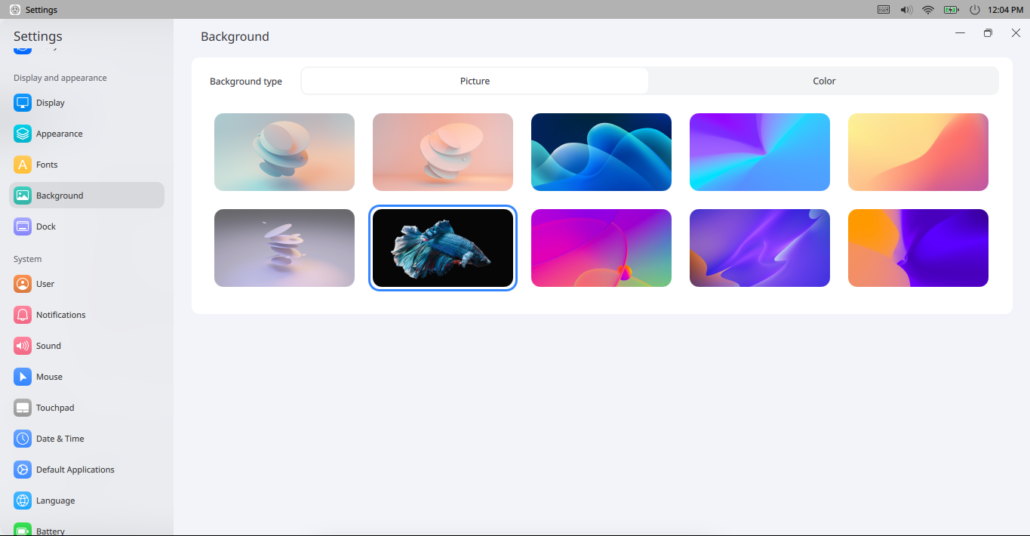Click the Default Applications label
This screenshot has height=536, width=1030.
click(75, 469)
